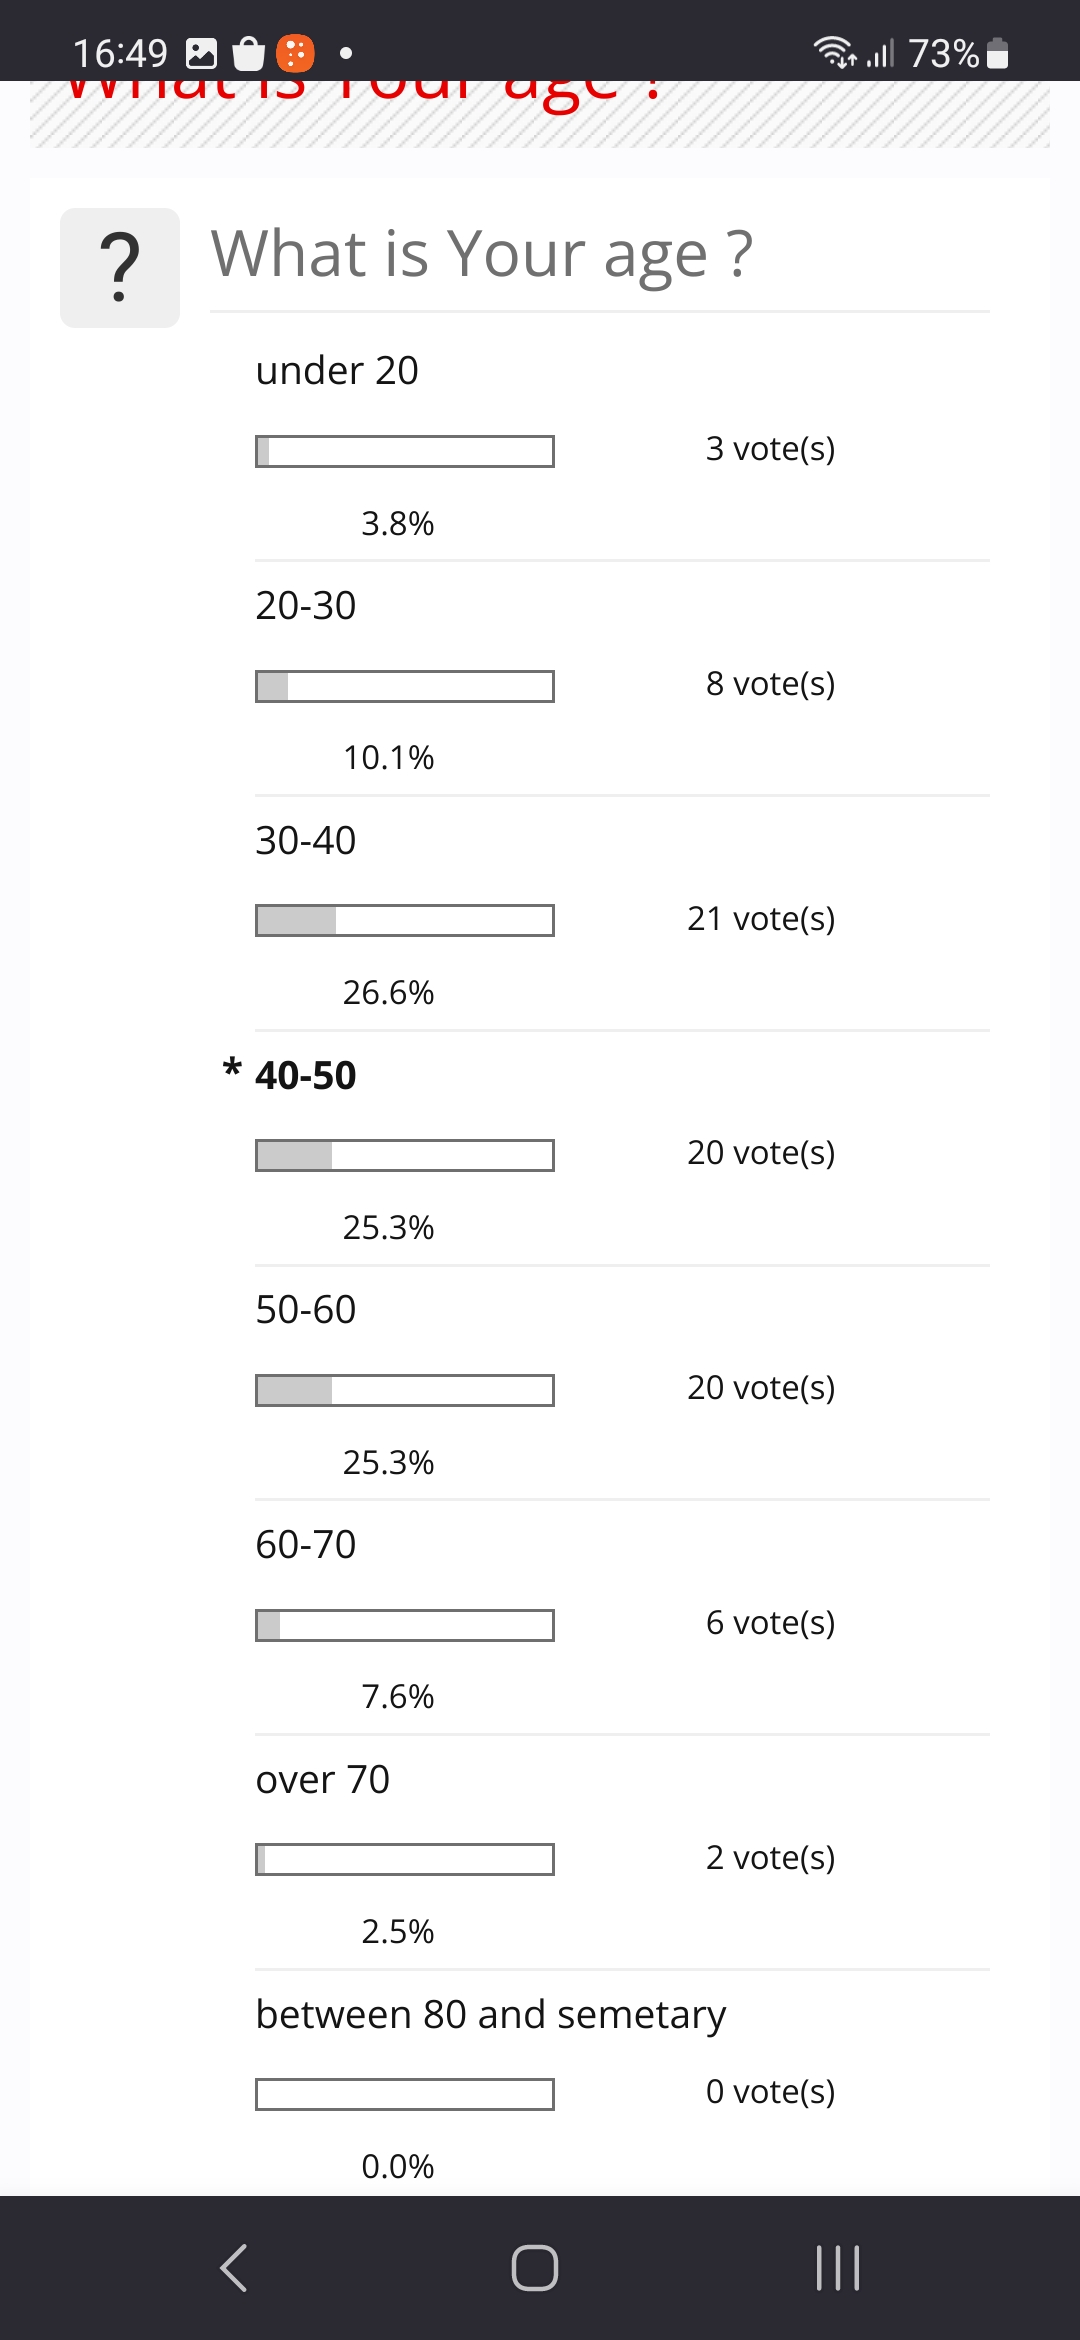Tap '21 vote(s)' count text
The width and height of the screenshot is (1080, 2340).
[761, 918]
